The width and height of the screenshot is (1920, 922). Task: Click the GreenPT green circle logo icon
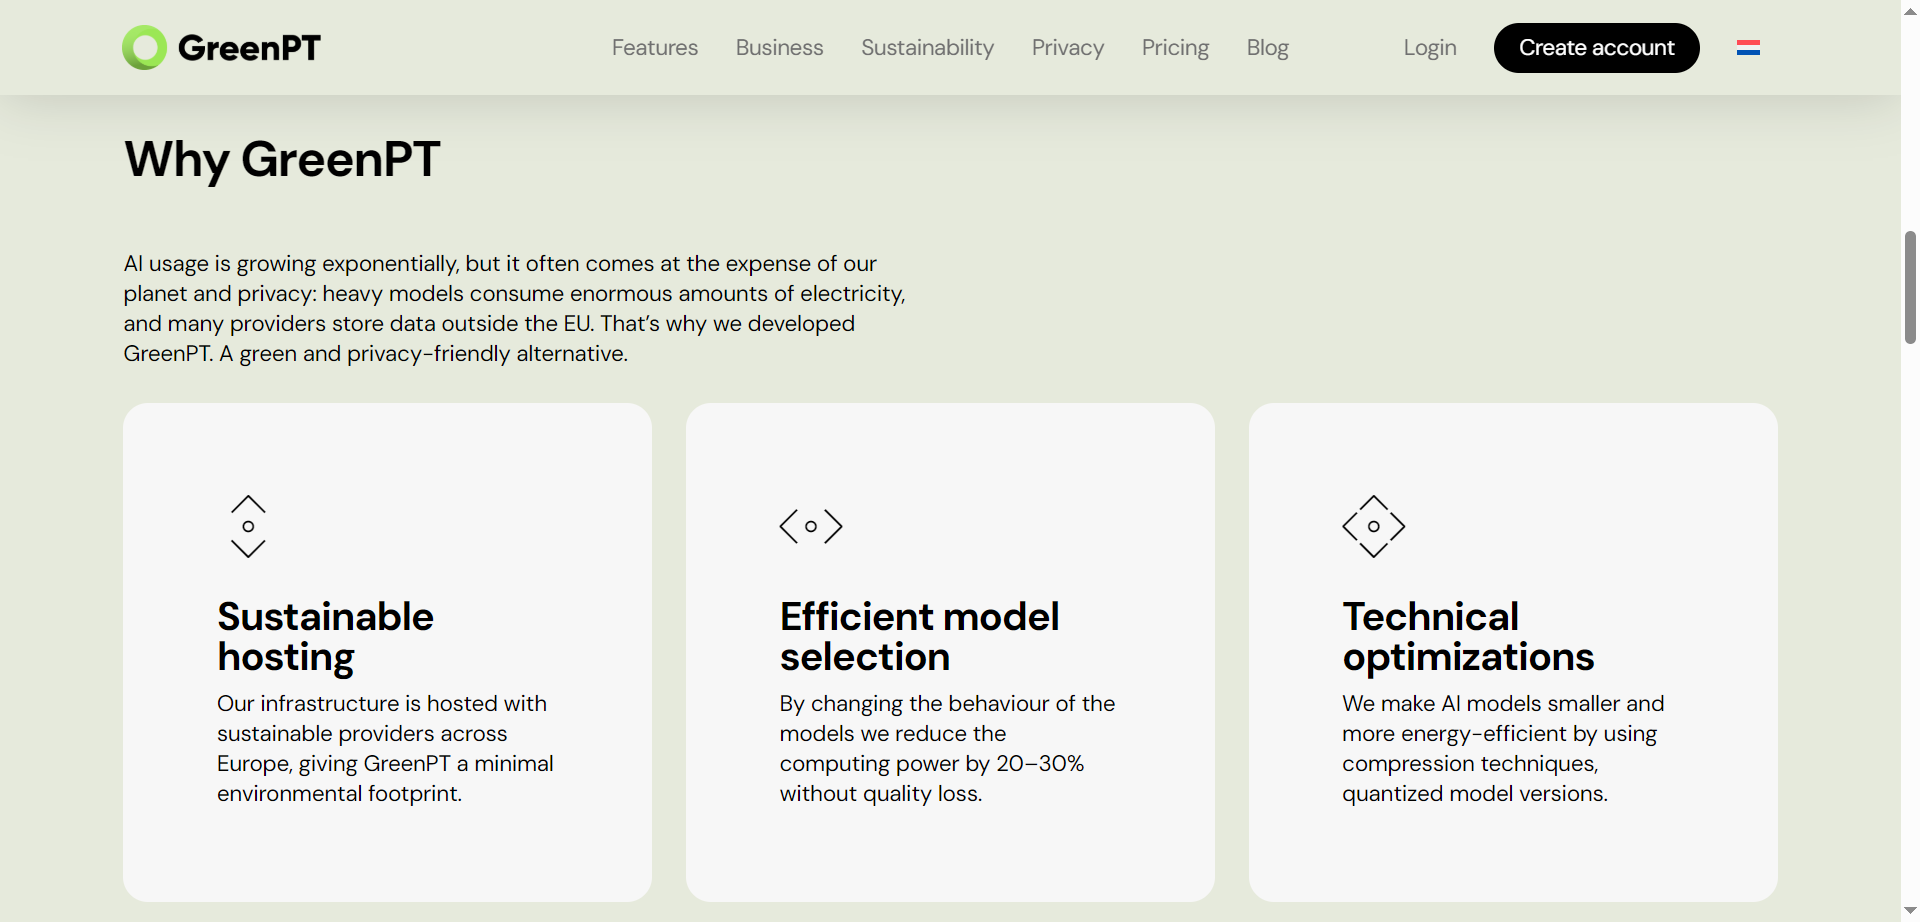click(144, 48)
